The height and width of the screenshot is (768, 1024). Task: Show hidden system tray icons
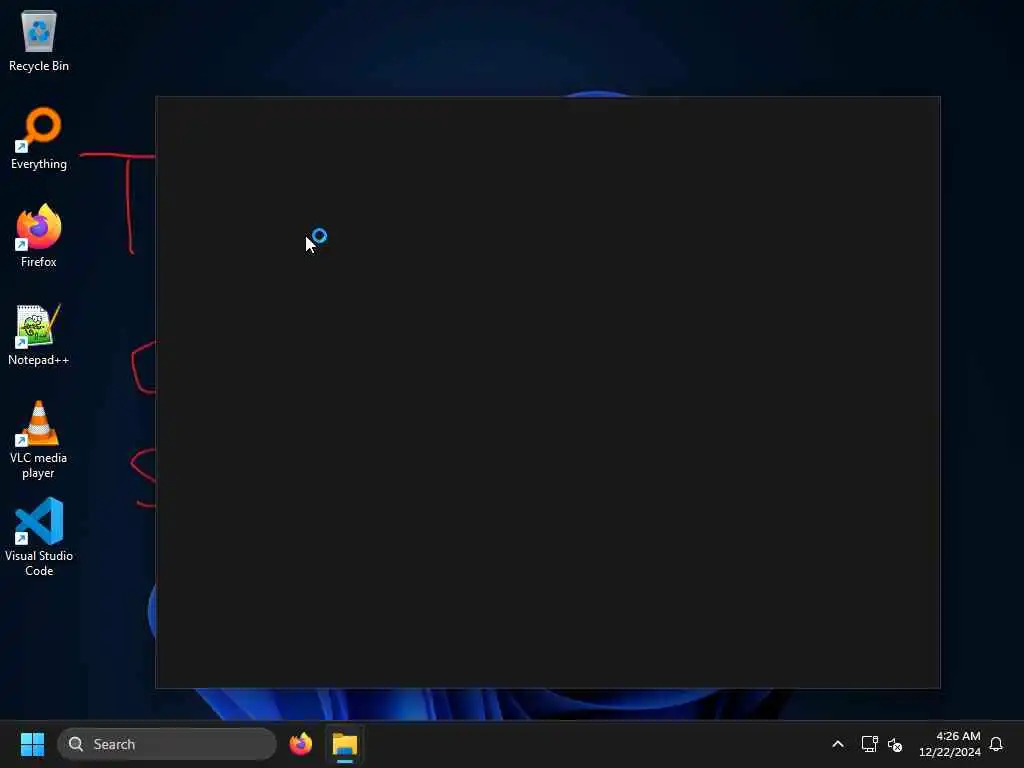(838, 744)
